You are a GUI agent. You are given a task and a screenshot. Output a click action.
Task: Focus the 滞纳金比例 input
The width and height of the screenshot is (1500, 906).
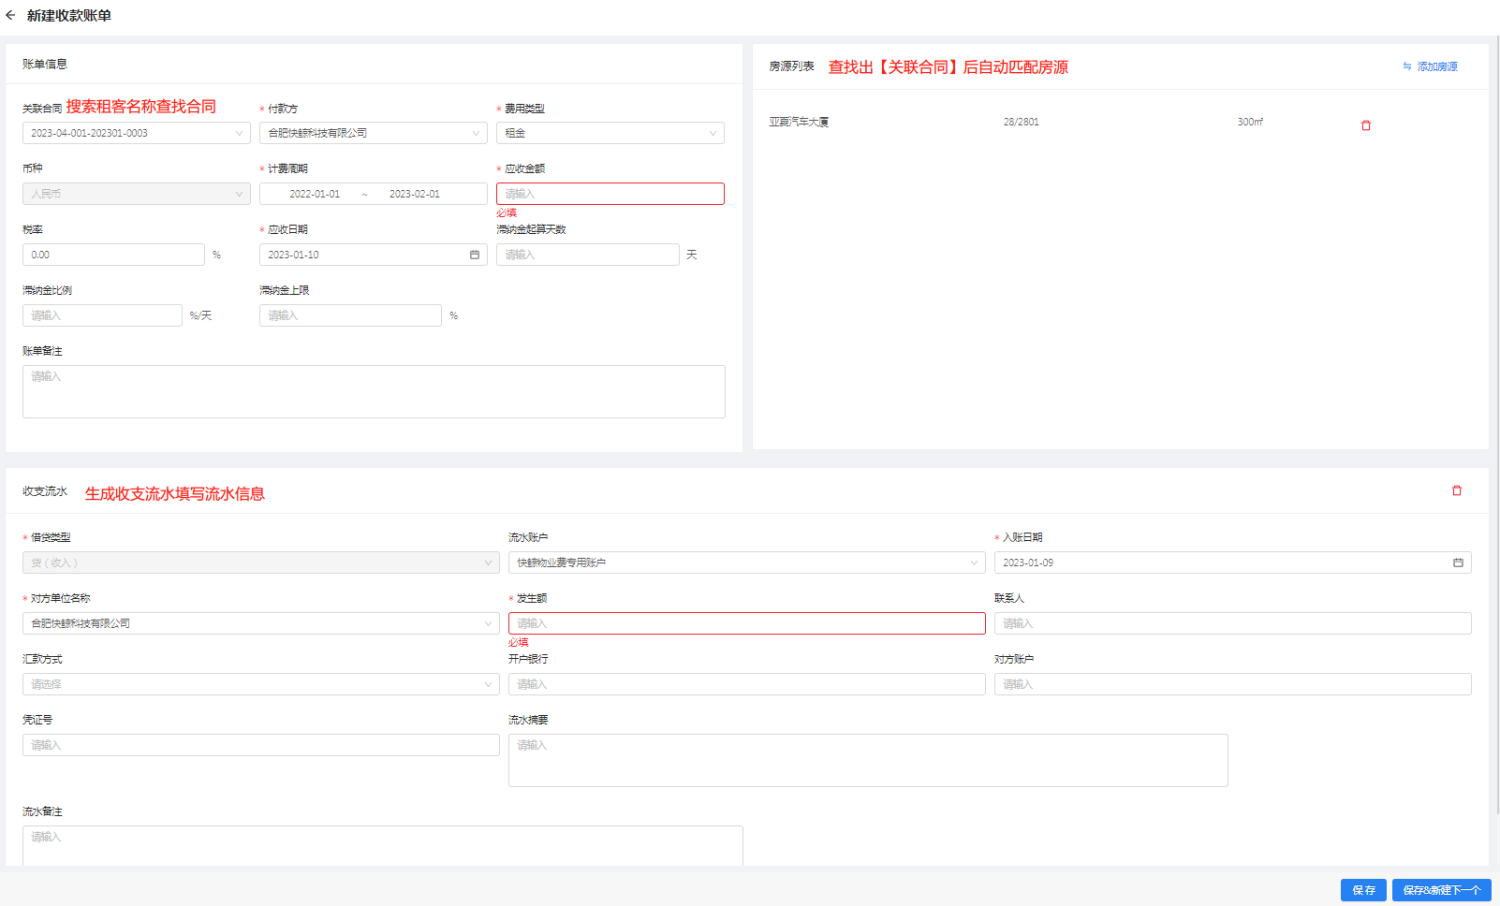tap(102, 315)
